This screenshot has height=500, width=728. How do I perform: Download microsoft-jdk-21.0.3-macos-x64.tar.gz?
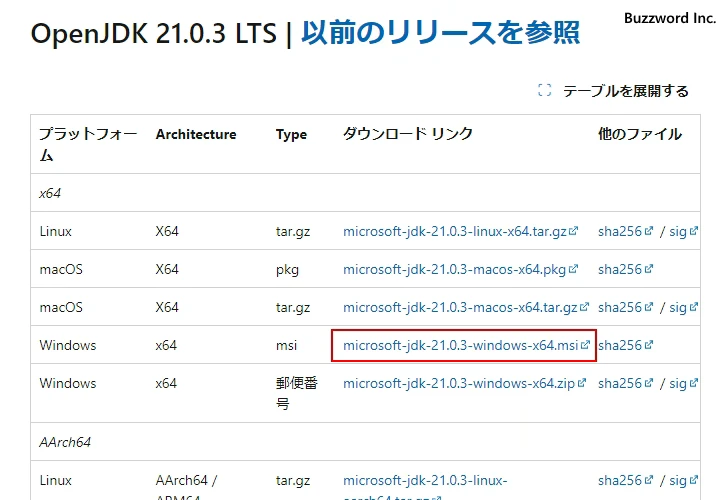click(x=460, y=307)
